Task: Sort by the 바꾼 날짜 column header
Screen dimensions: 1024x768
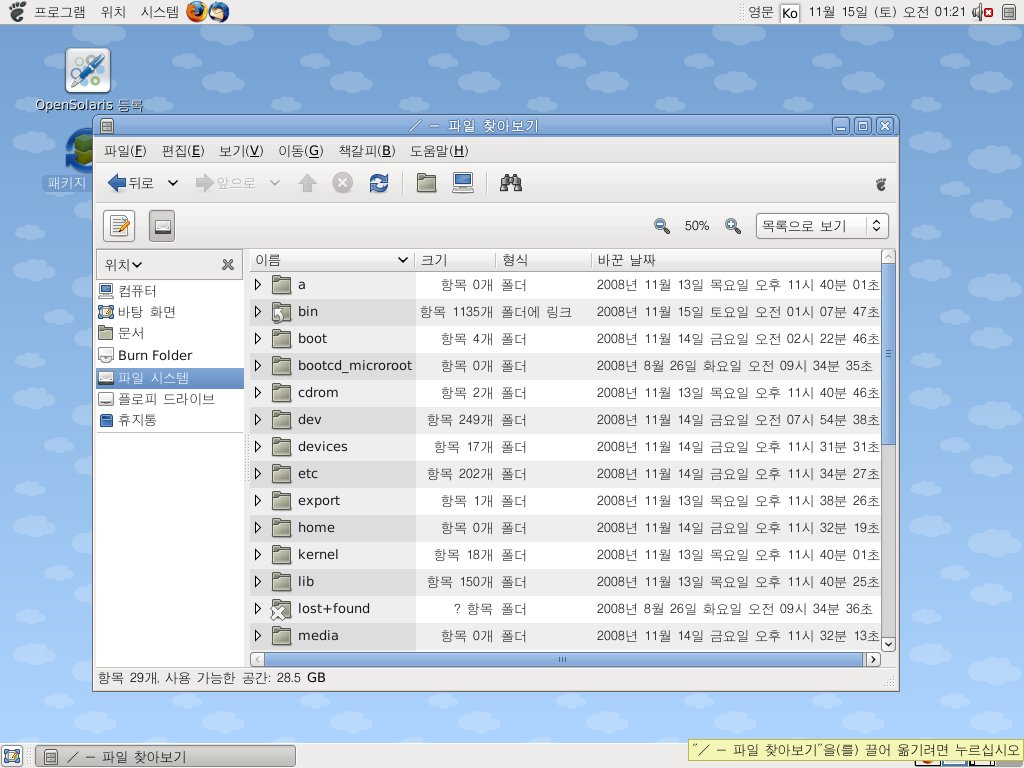Action: (x=735, y=260)
